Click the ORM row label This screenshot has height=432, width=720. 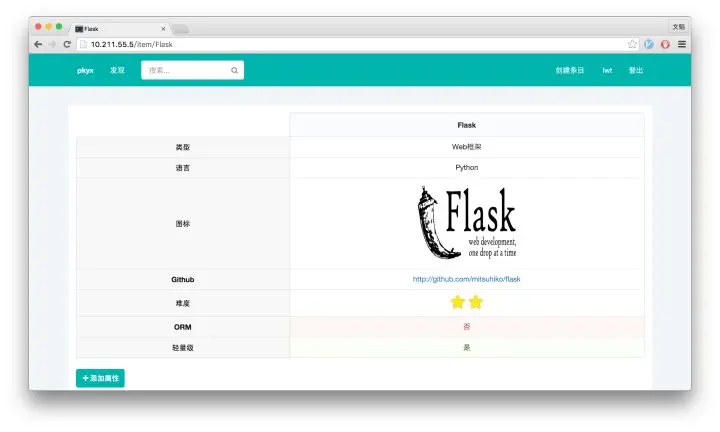coord(183,327)
